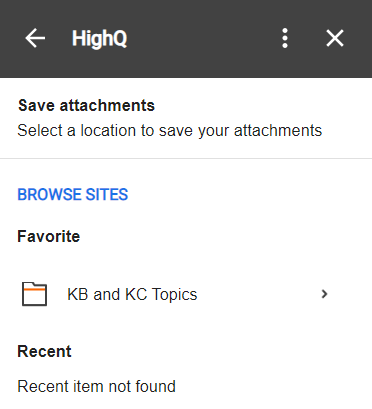Viewport: 372px width, 409px height.
Task: Open the BROWSE SITES link
Action: (x=73, y=194)
